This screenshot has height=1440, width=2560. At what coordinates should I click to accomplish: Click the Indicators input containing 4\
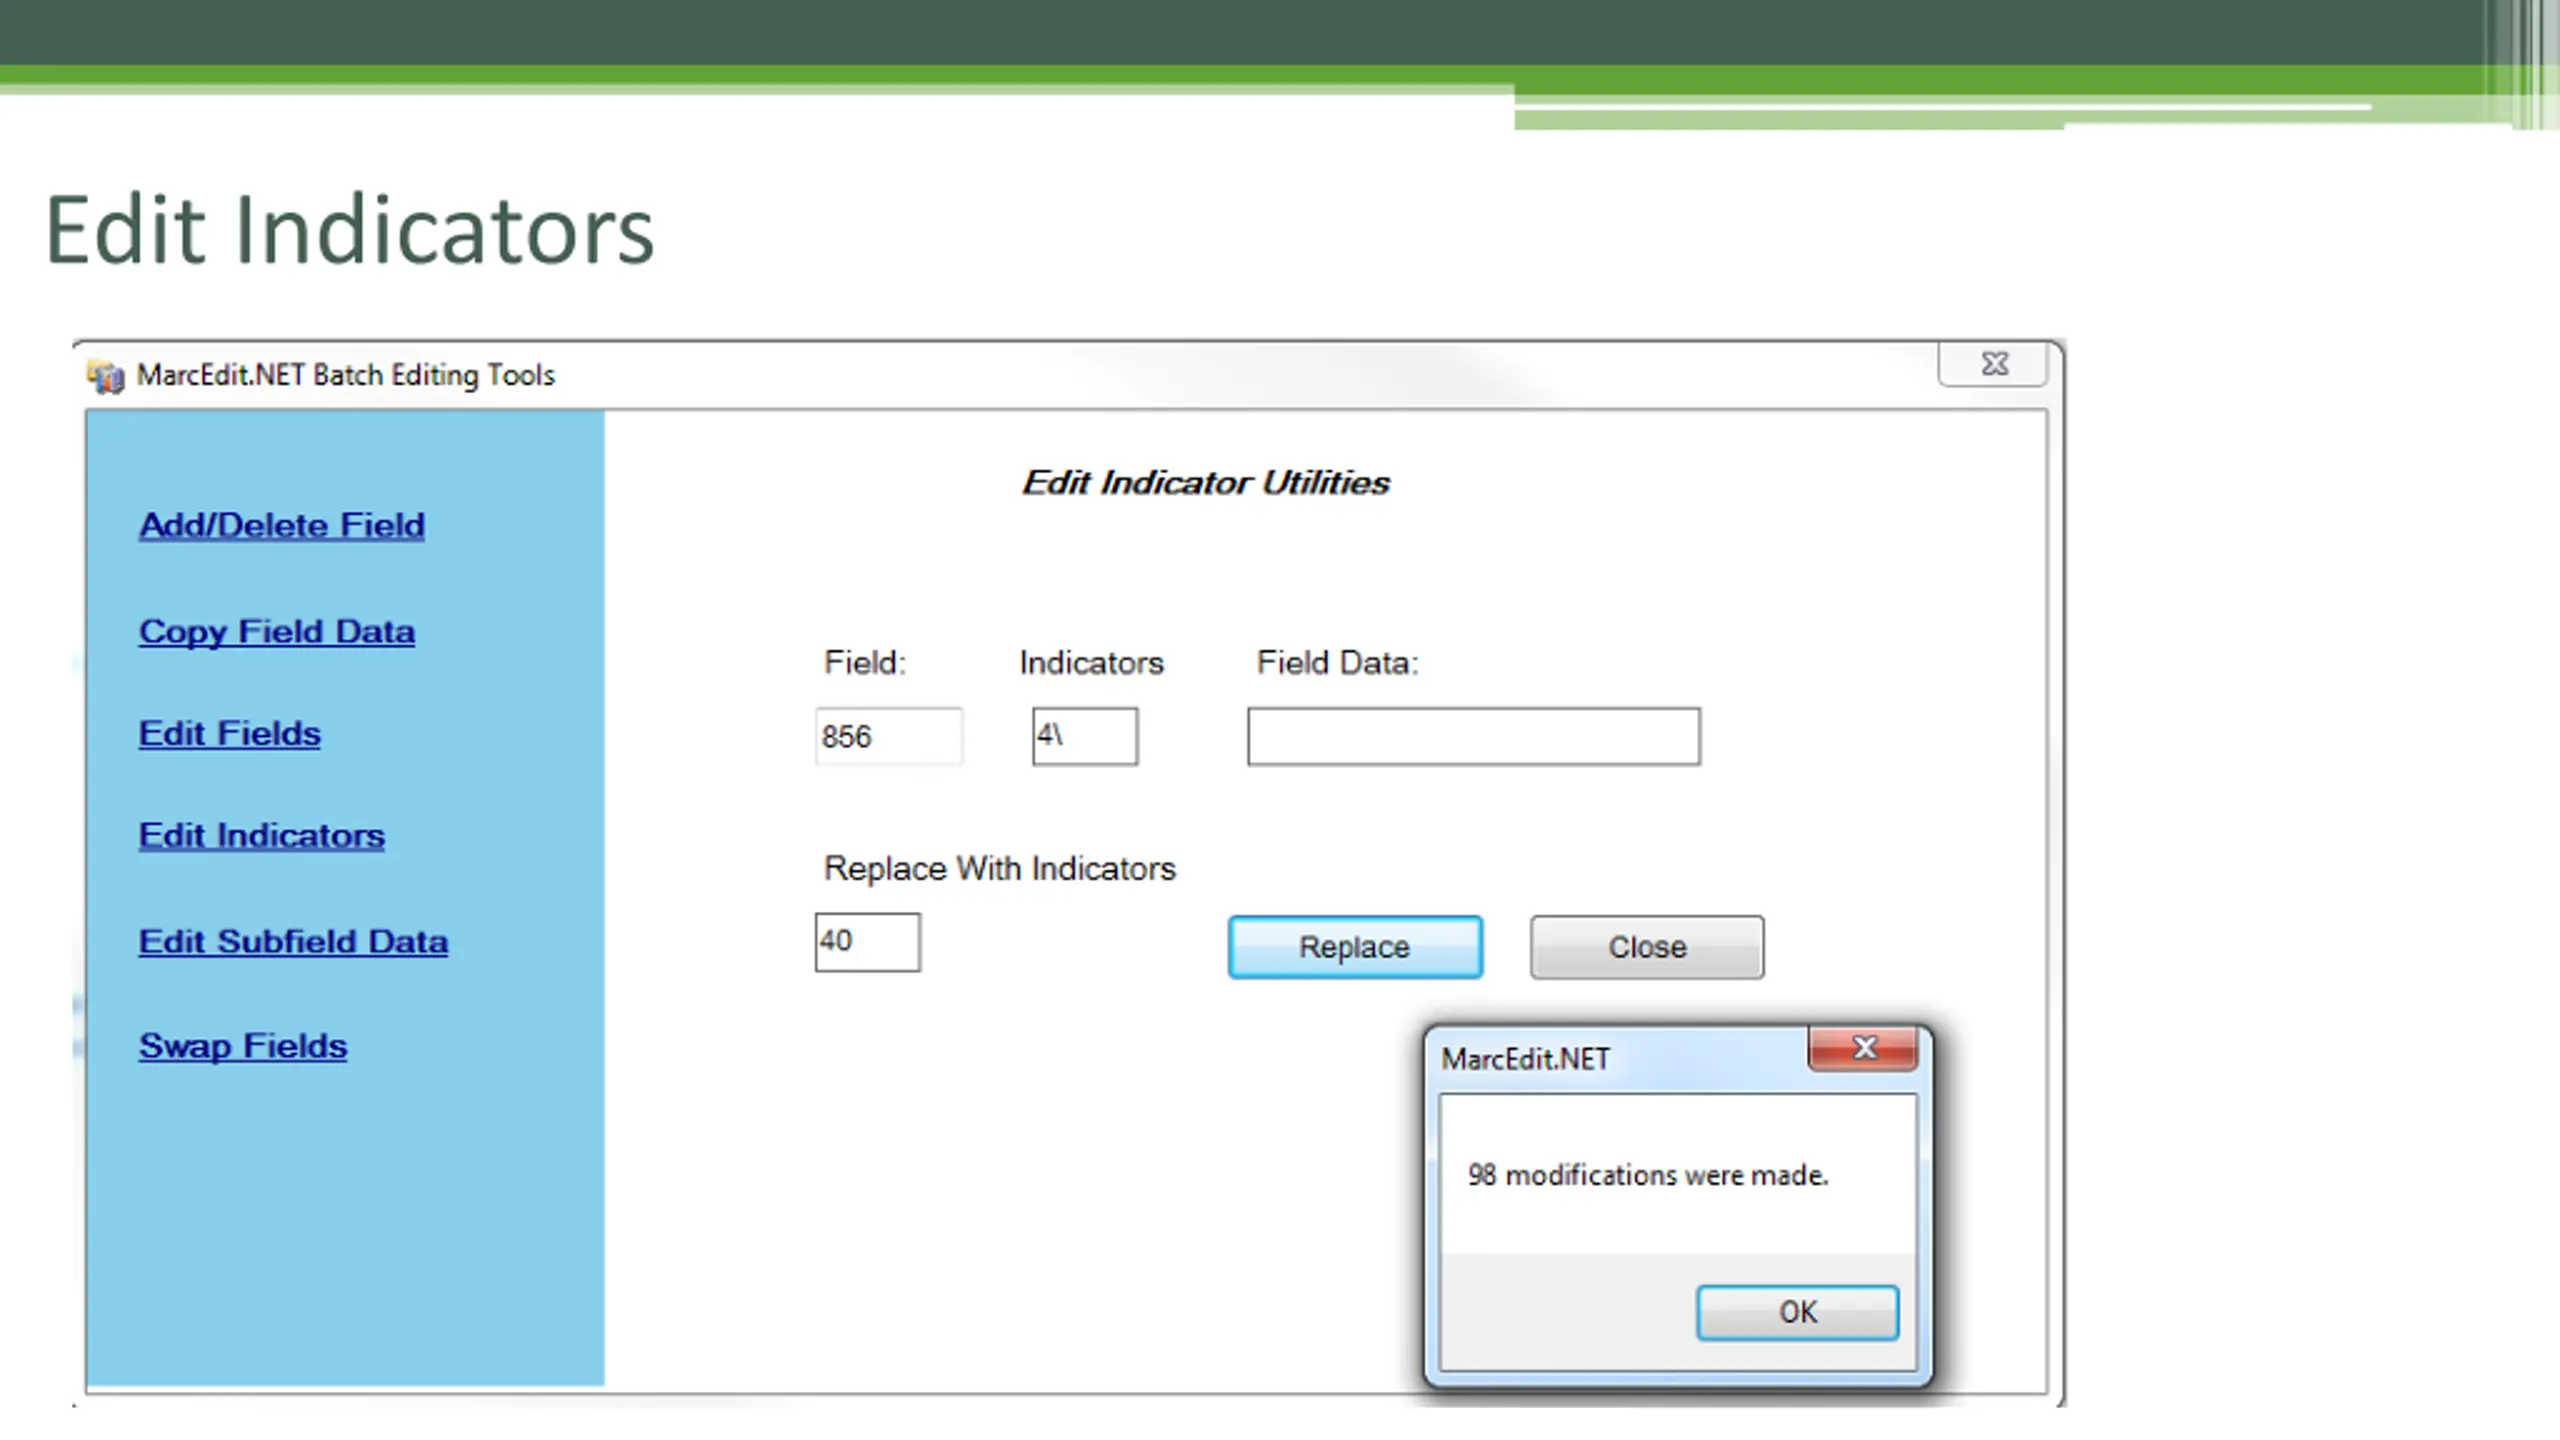pyautogui.click(x=1085, y=737)
